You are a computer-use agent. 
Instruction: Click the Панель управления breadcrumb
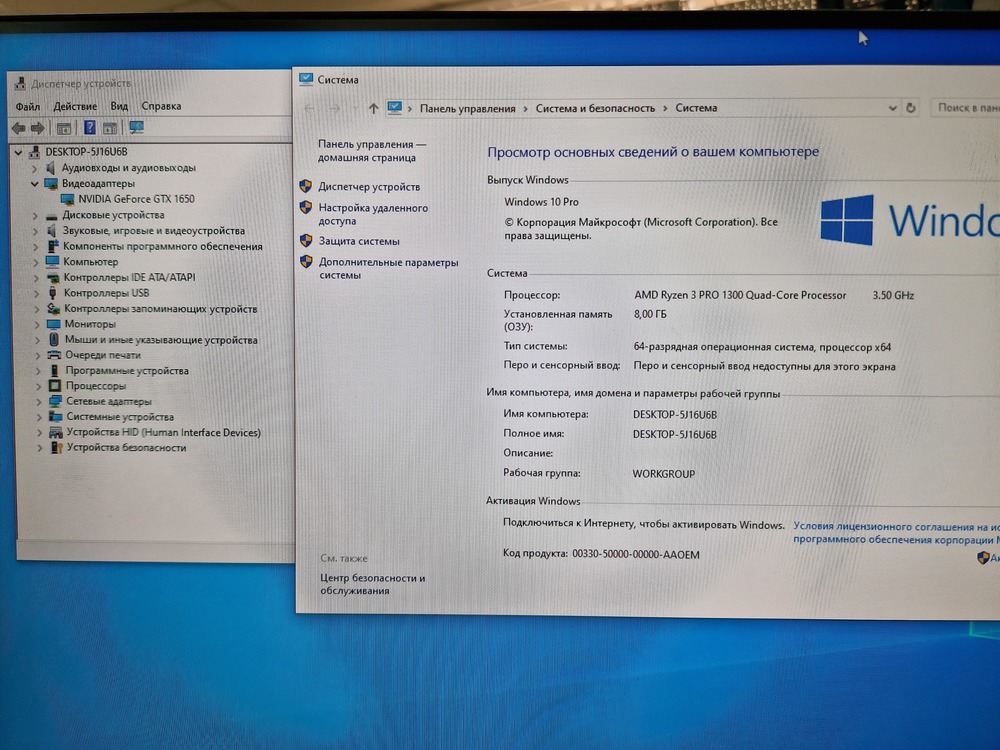point(467,108)
